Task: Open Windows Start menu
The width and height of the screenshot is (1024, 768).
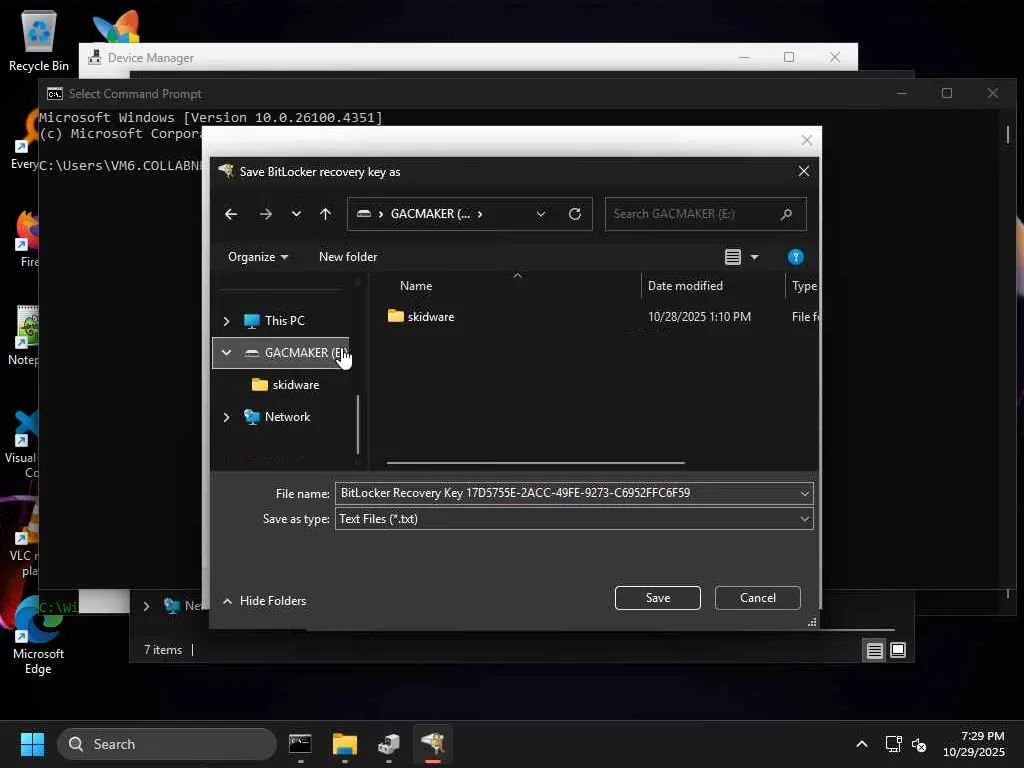Action: [32, 744]
